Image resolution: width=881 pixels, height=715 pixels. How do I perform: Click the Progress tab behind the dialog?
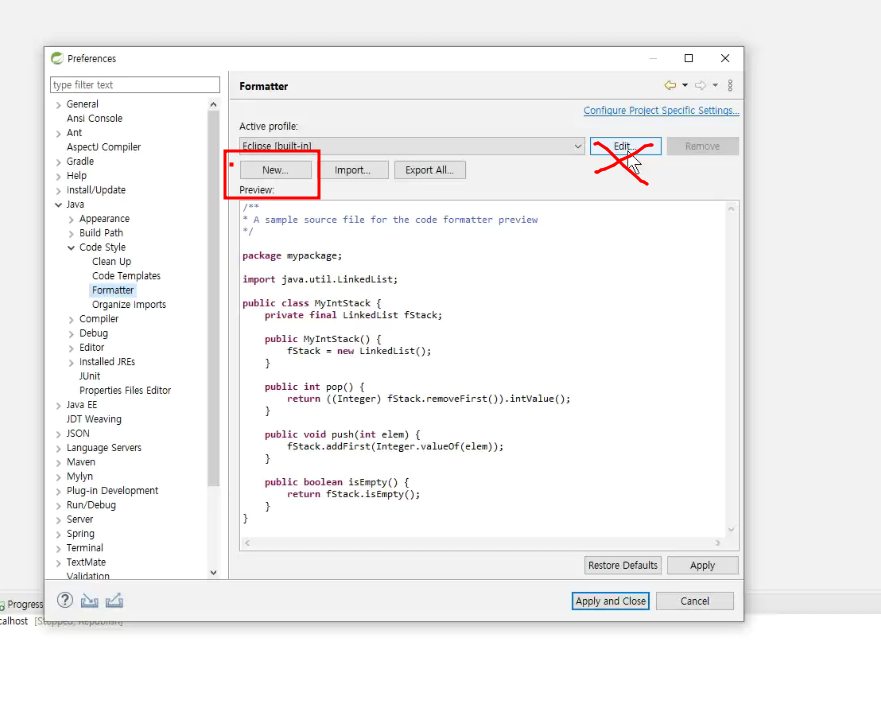22,604
